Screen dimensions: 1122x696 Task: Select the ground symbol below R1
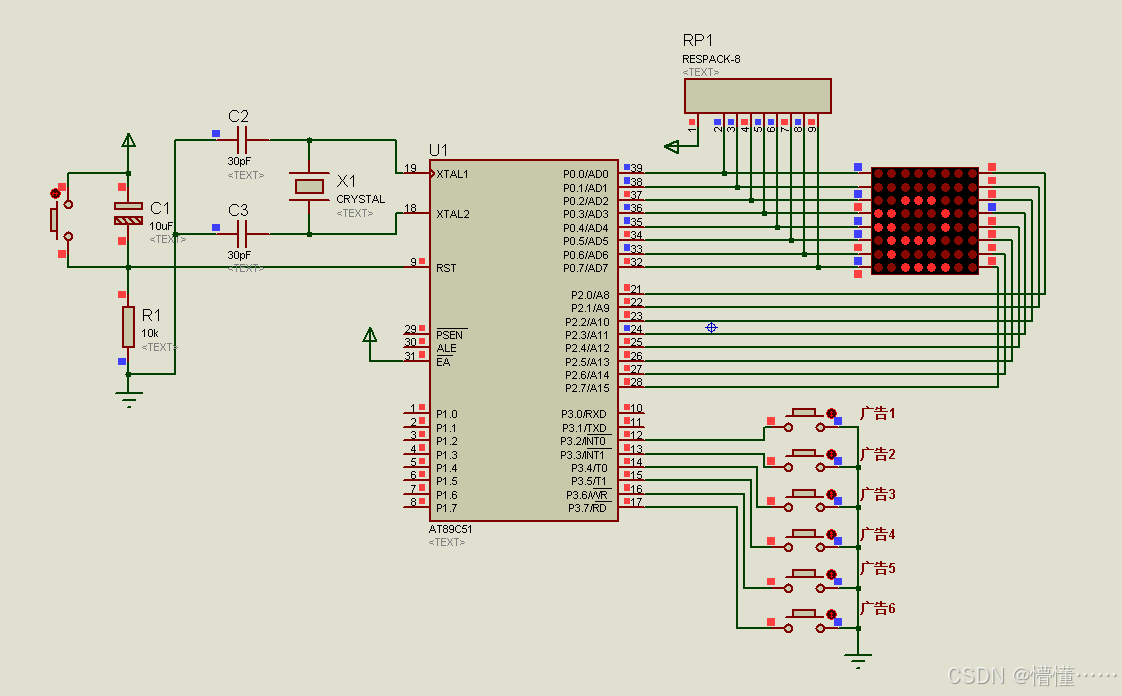(x=128, y=399)
